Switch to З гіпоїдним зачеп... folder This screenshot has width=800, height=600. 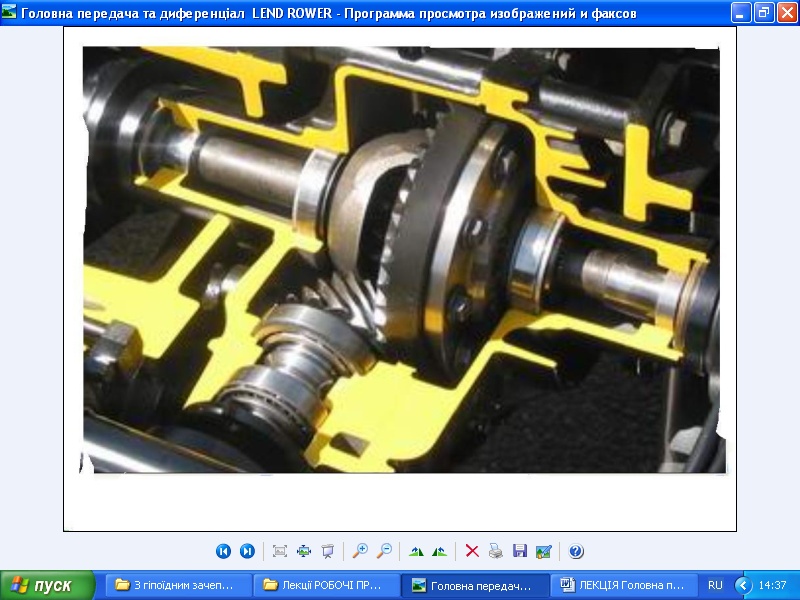[179, 585]
